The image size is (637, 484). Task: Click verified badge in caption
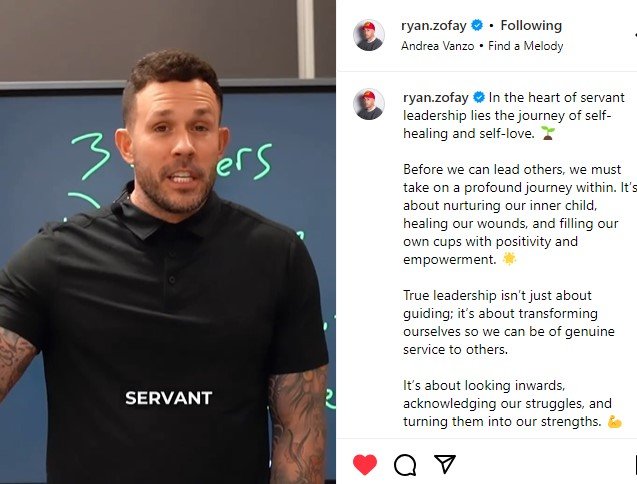coord(479,98)
